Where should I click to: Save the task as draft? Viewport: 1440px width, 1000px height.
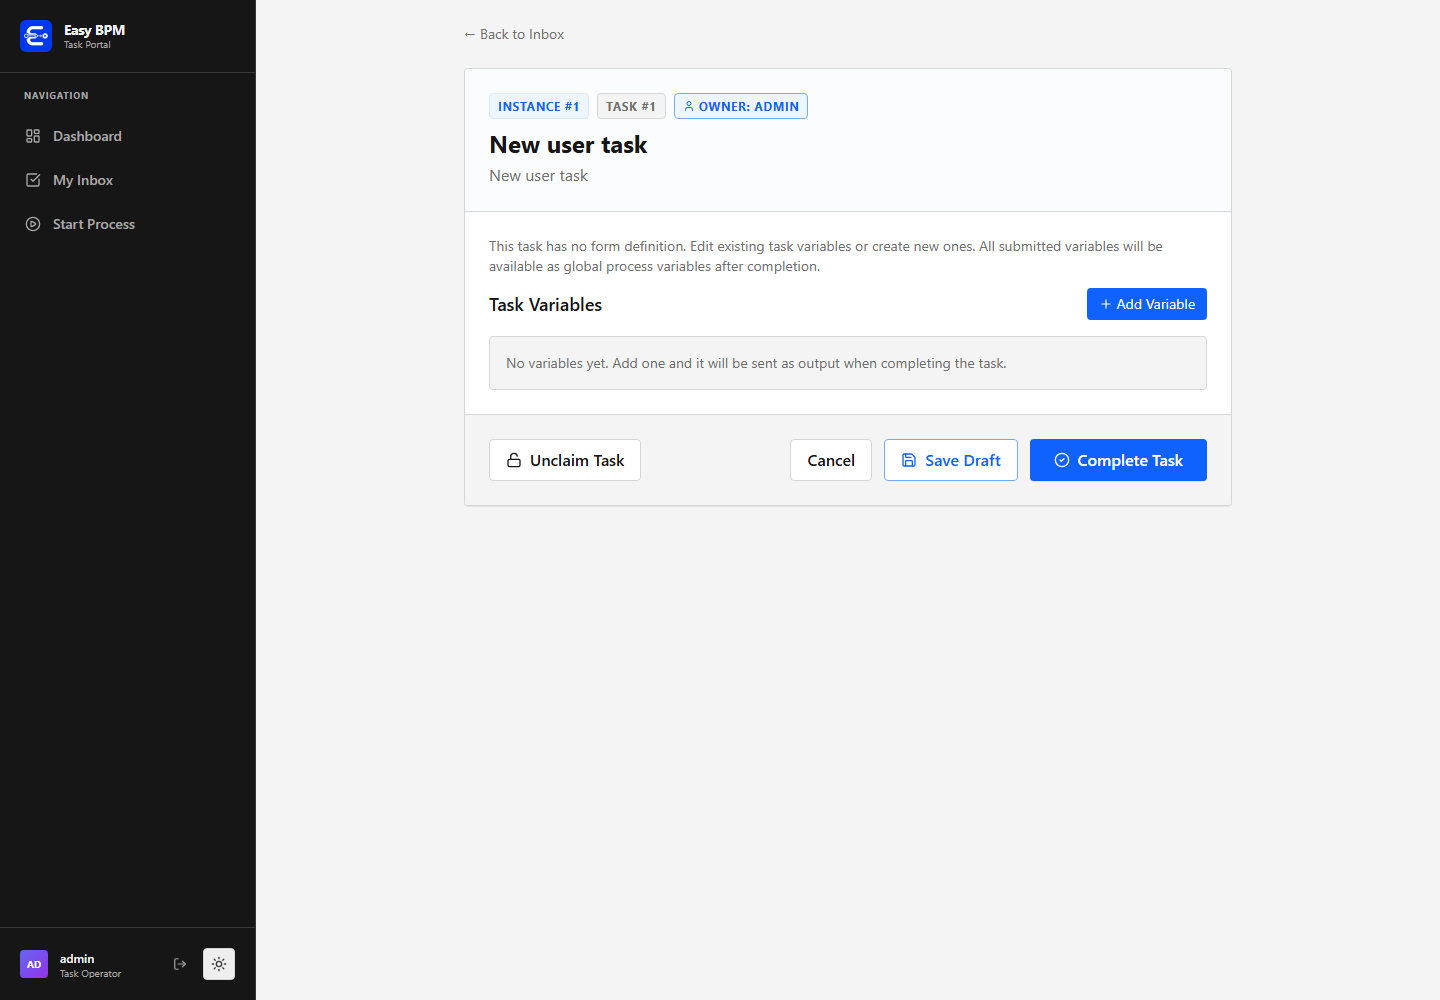[x=951, y=460]
